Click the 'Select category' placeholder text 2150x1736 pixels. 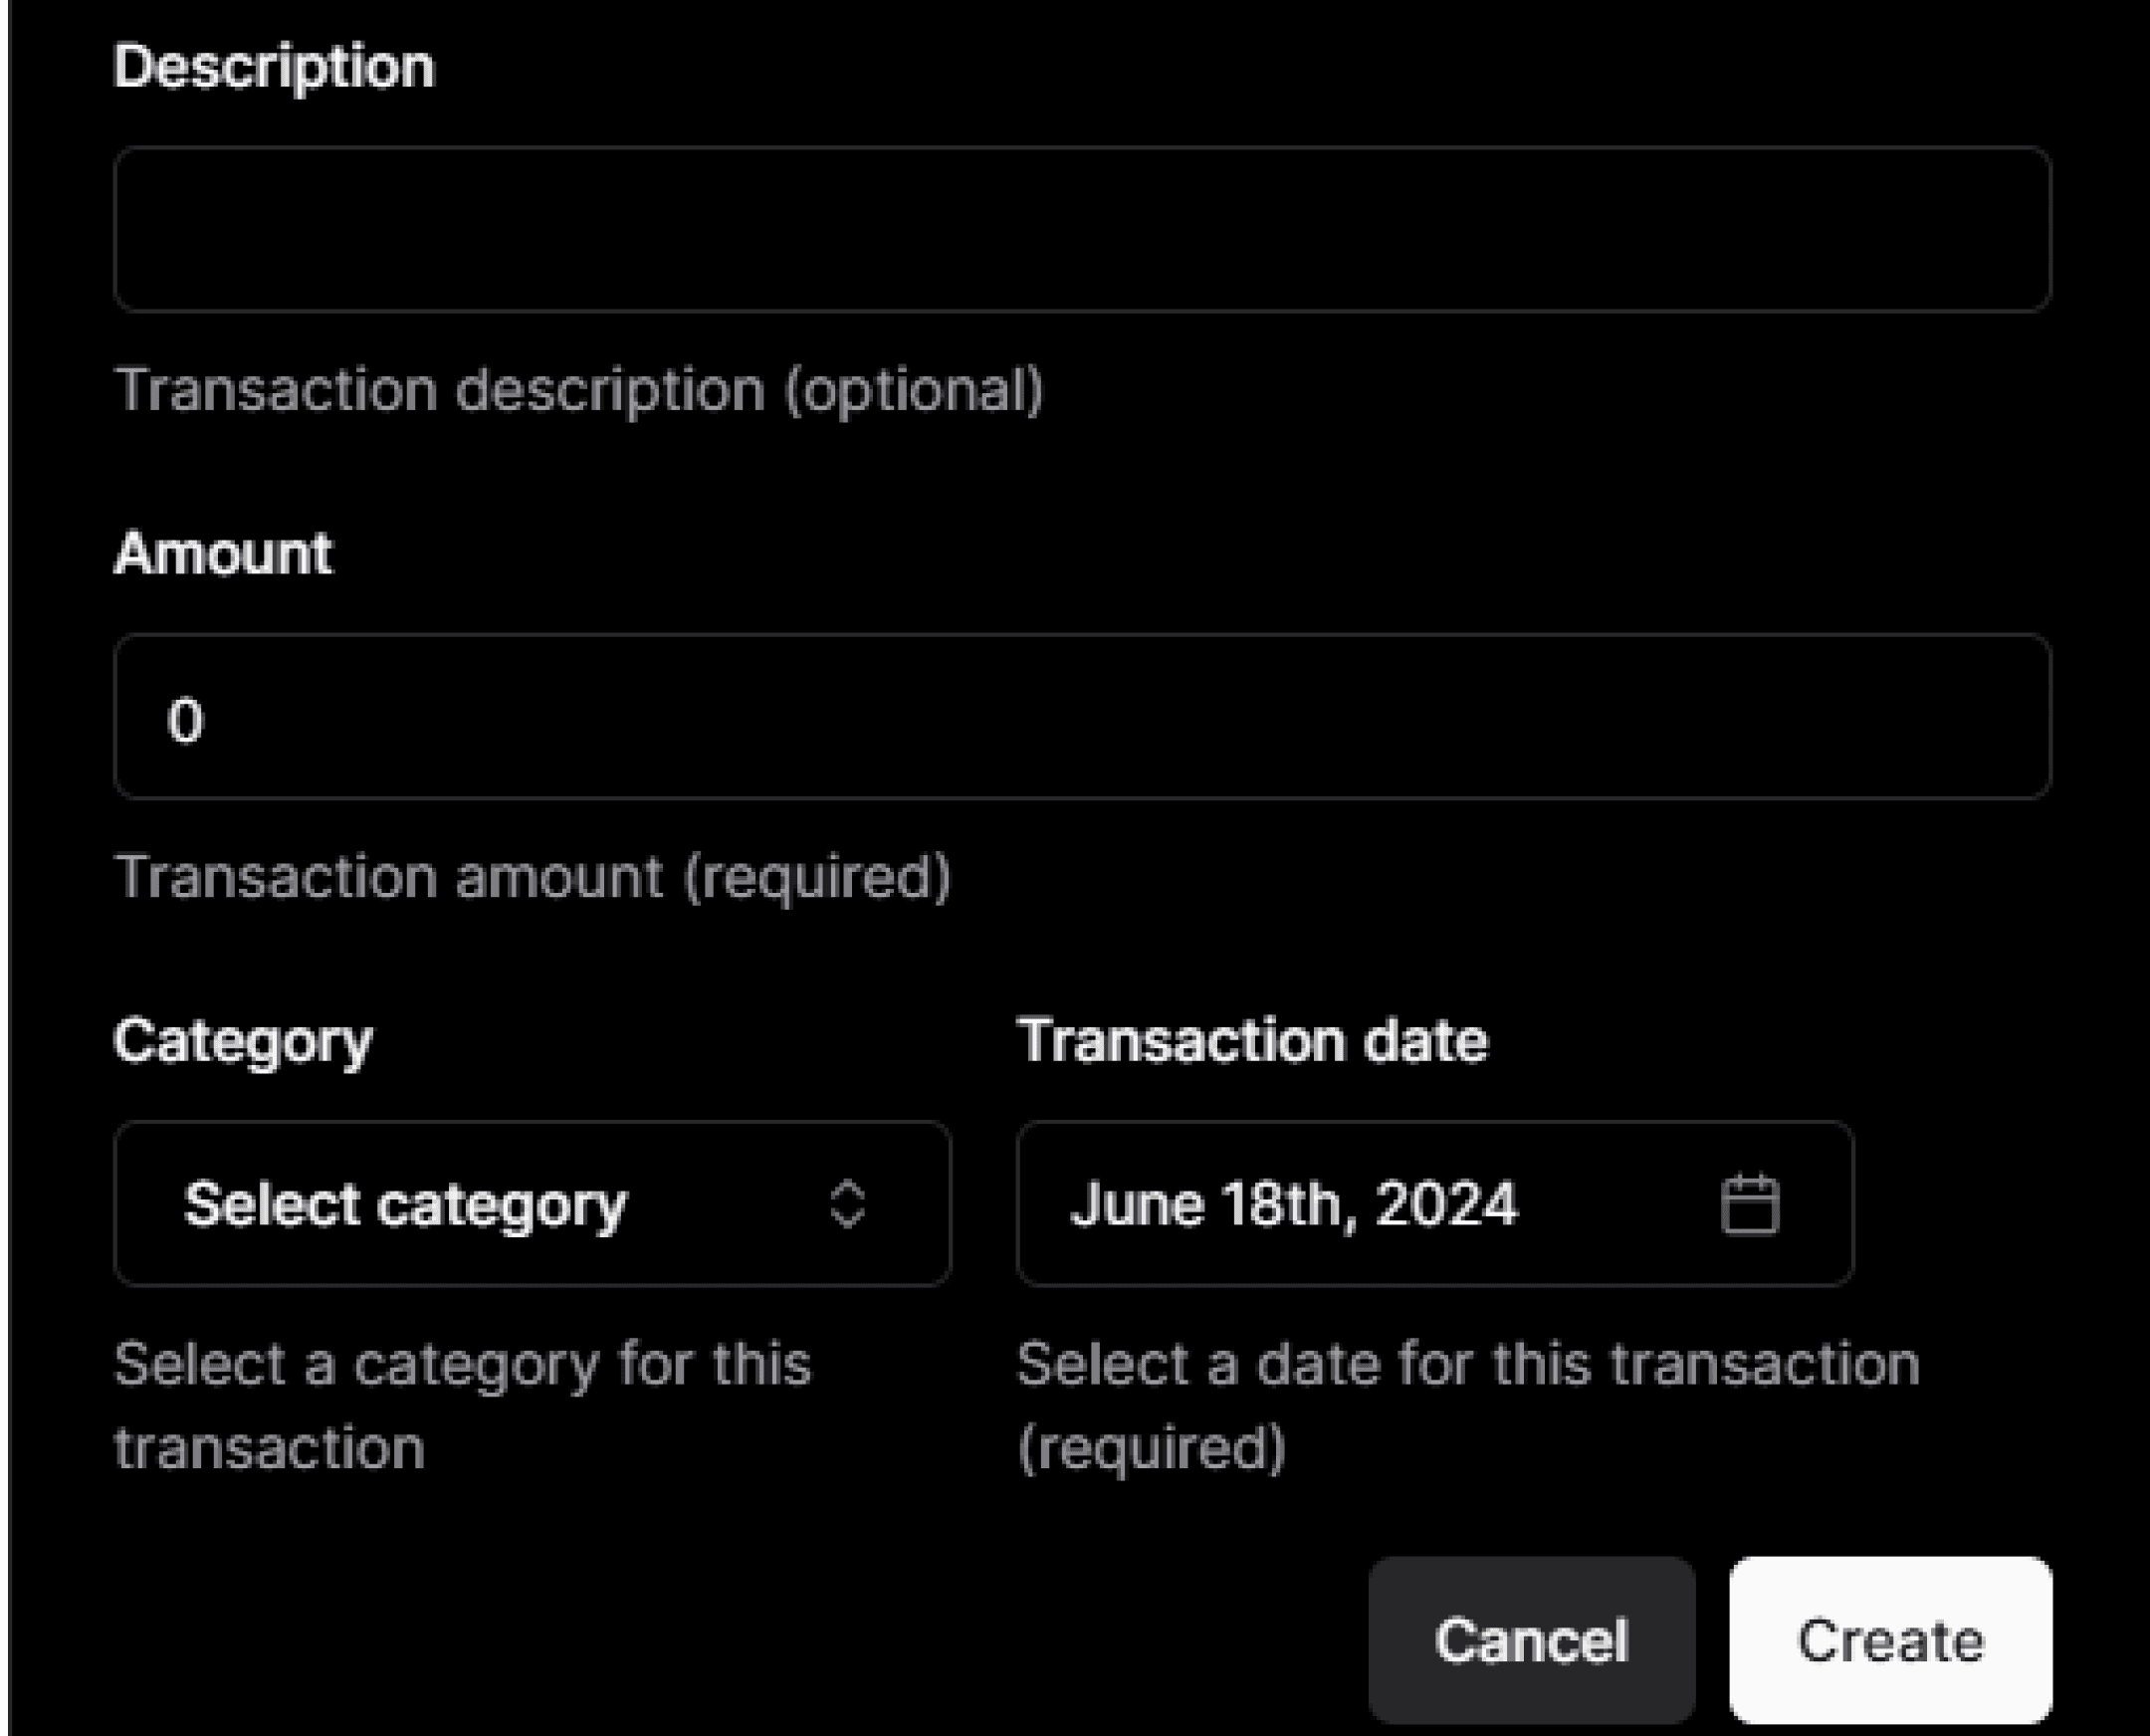point(405,1205)
